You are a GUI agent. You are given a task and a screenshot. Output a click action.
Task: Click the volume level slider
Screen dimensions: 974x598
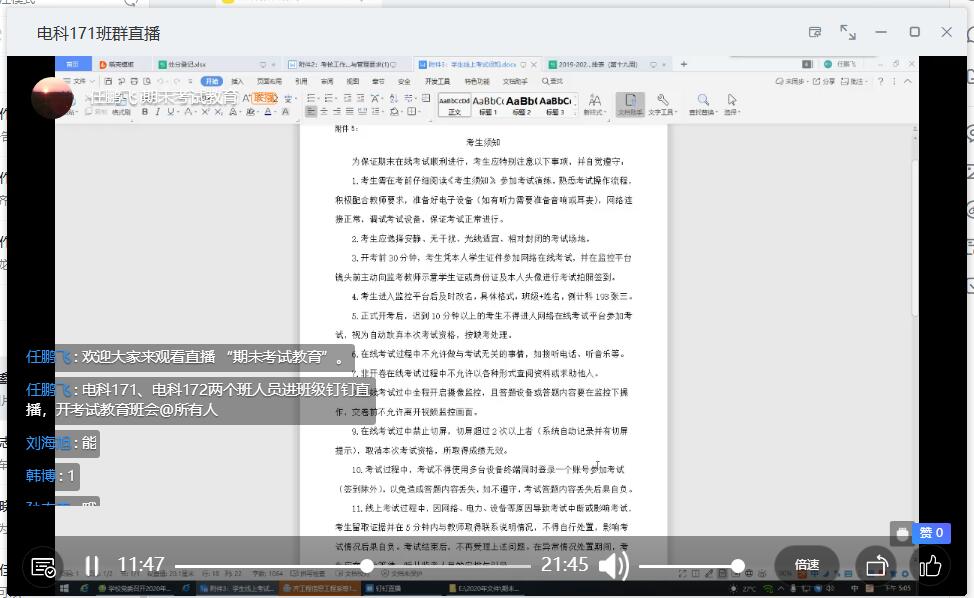click(x=690, y=566)
